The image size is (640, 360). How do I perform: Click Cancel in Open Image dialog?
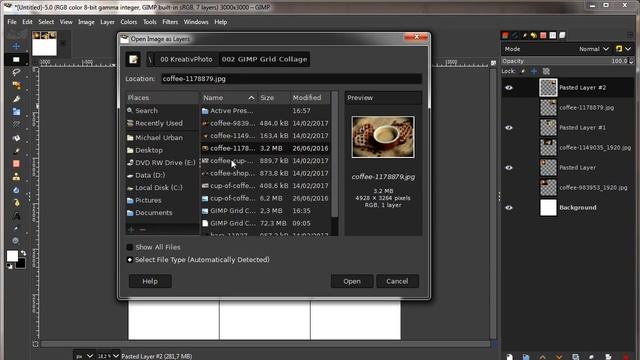[x=397, y=281]
